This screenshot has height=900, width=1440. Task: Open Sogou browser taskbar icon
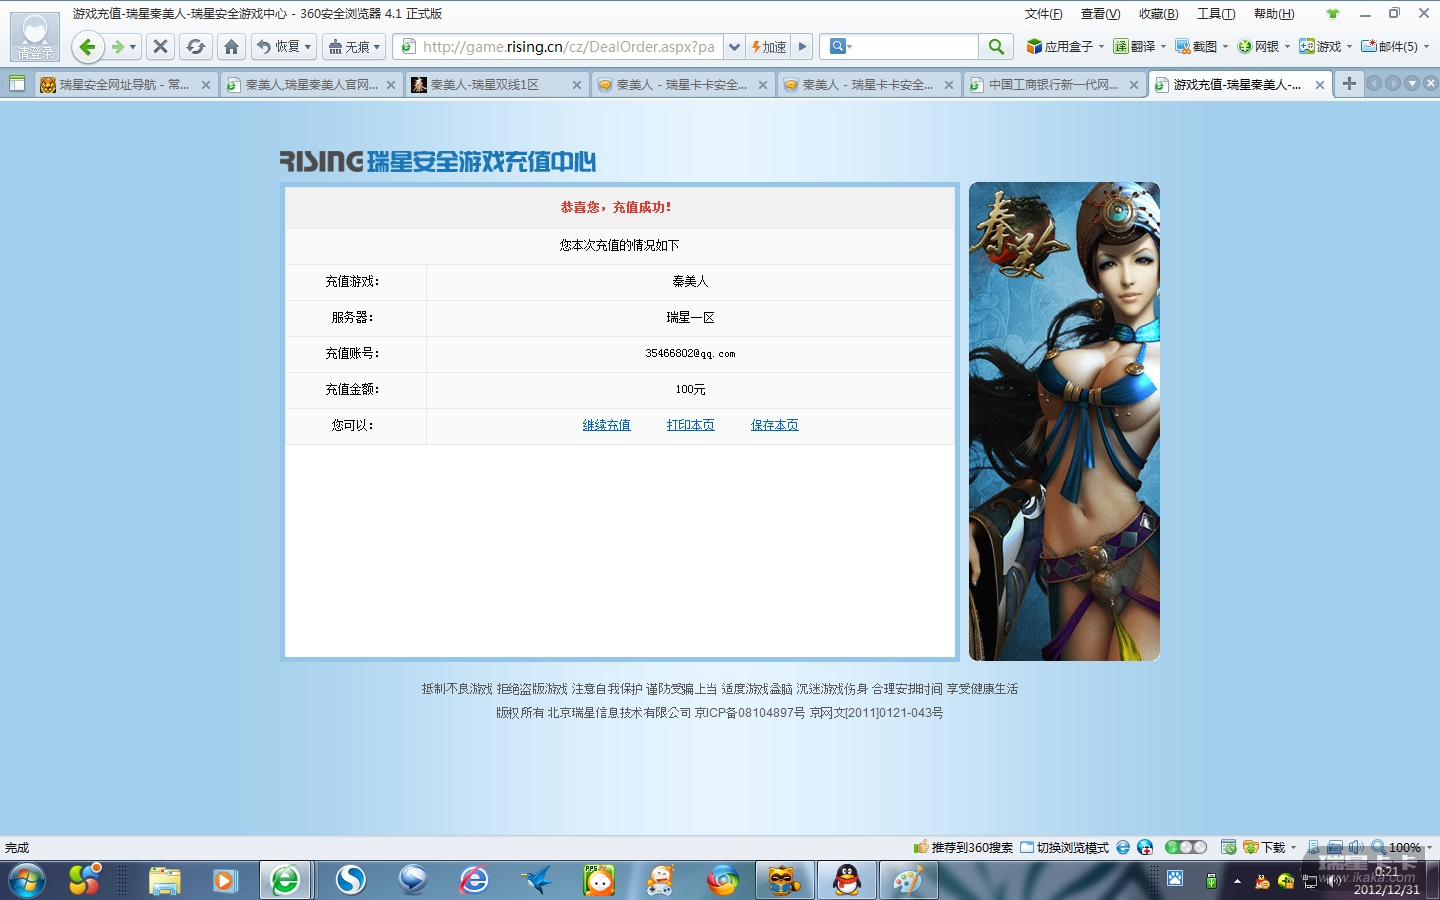[x=351, y=881]
